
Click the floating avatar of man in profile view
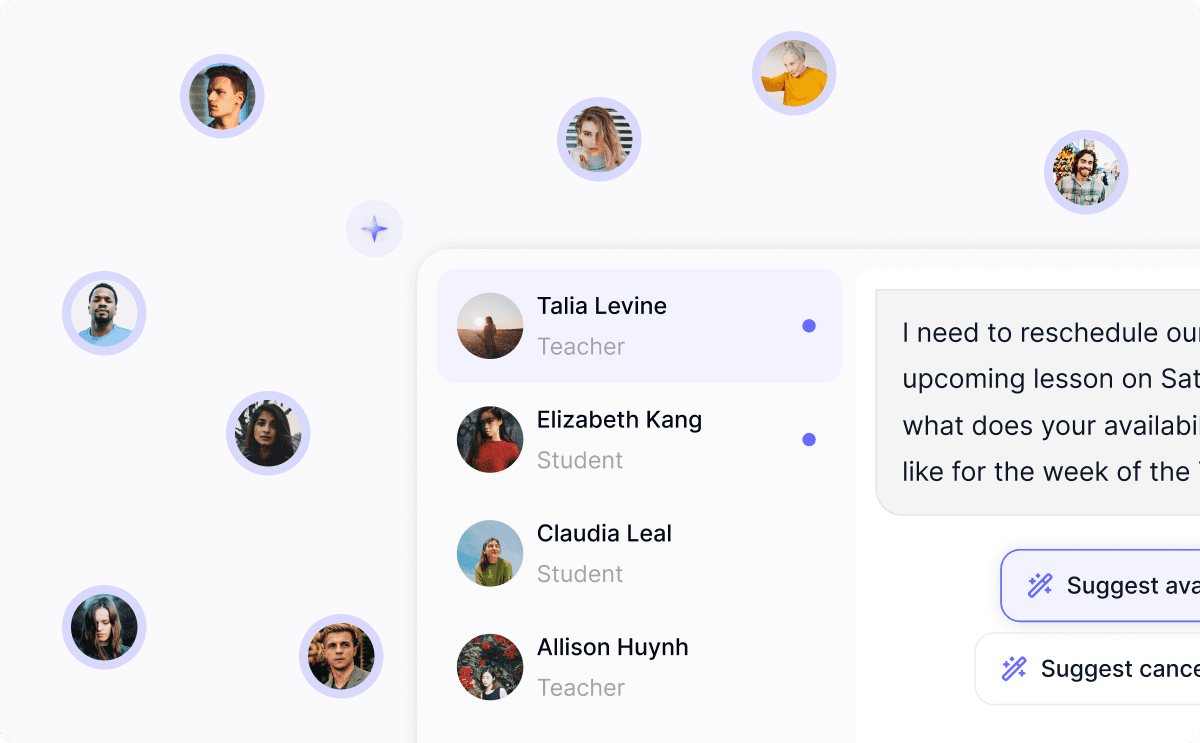point(222,96)
